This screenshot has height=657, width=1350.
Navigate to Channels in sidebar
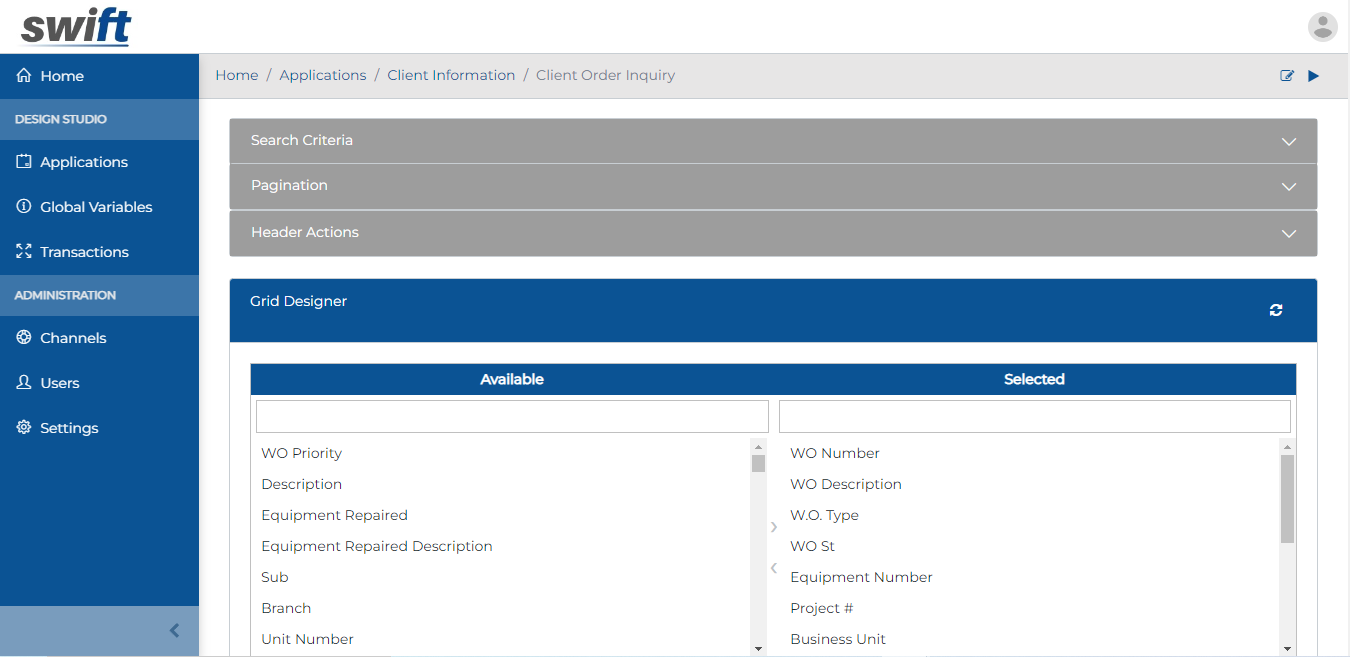[x=73, y=338]
